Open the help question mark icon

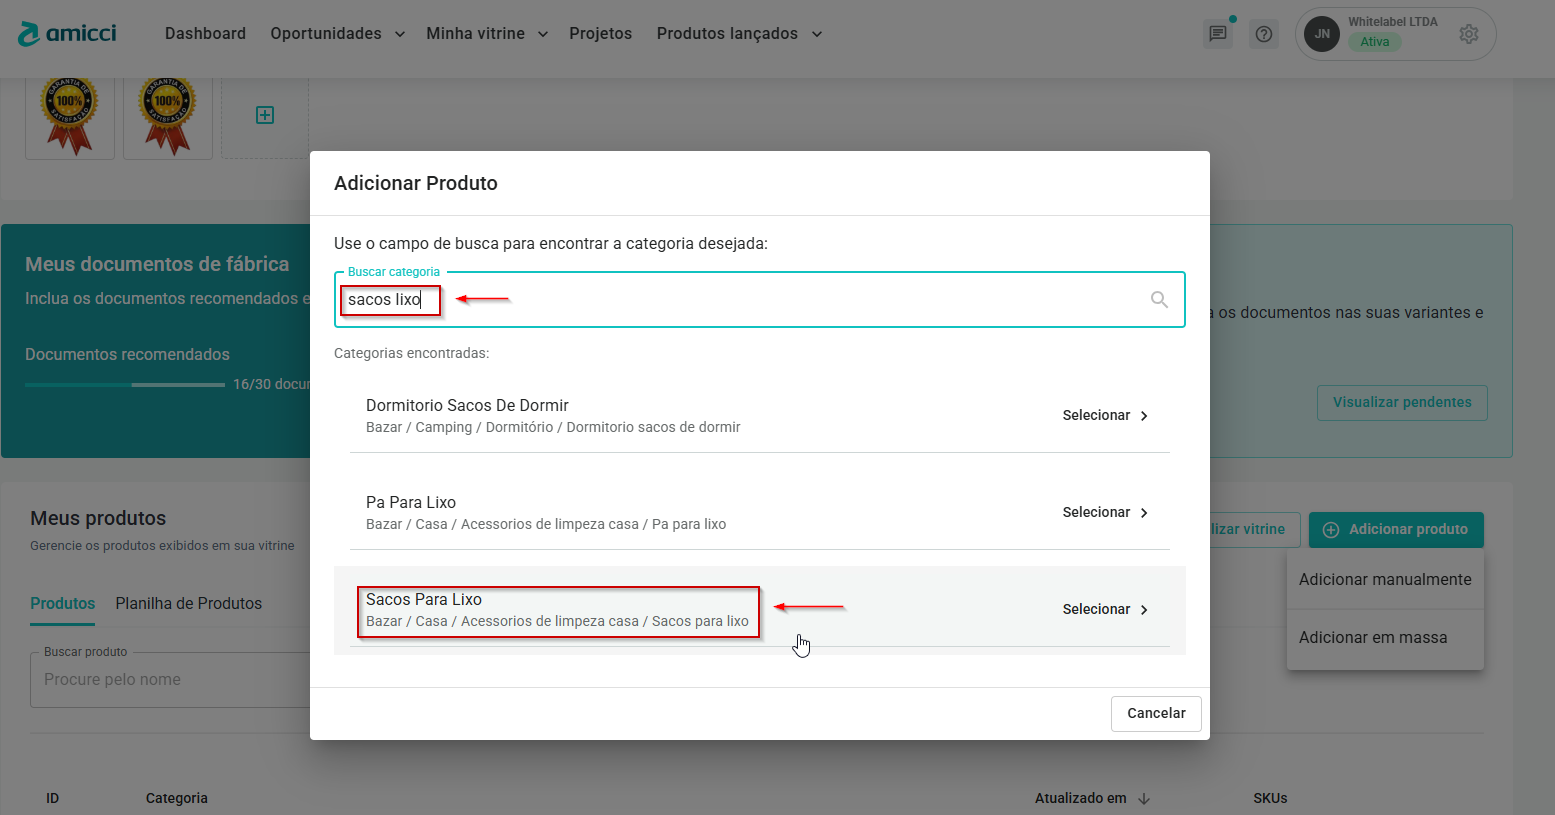[1264, 34]
